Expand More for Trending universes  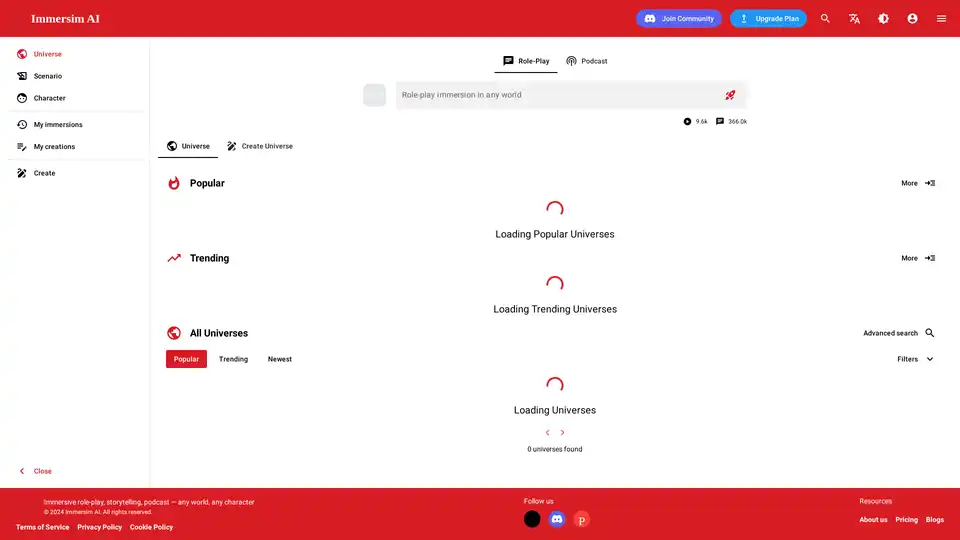(x=917, y=258)
